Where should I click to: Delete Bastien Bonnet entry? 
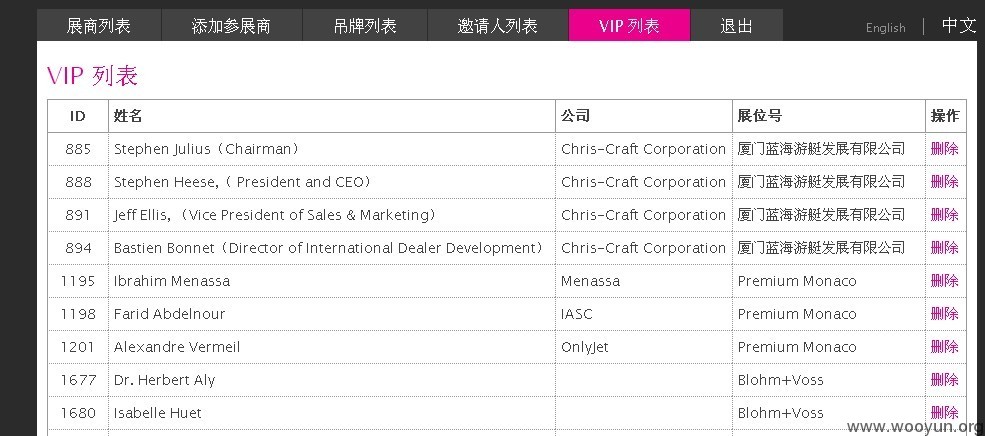point(944,248)
